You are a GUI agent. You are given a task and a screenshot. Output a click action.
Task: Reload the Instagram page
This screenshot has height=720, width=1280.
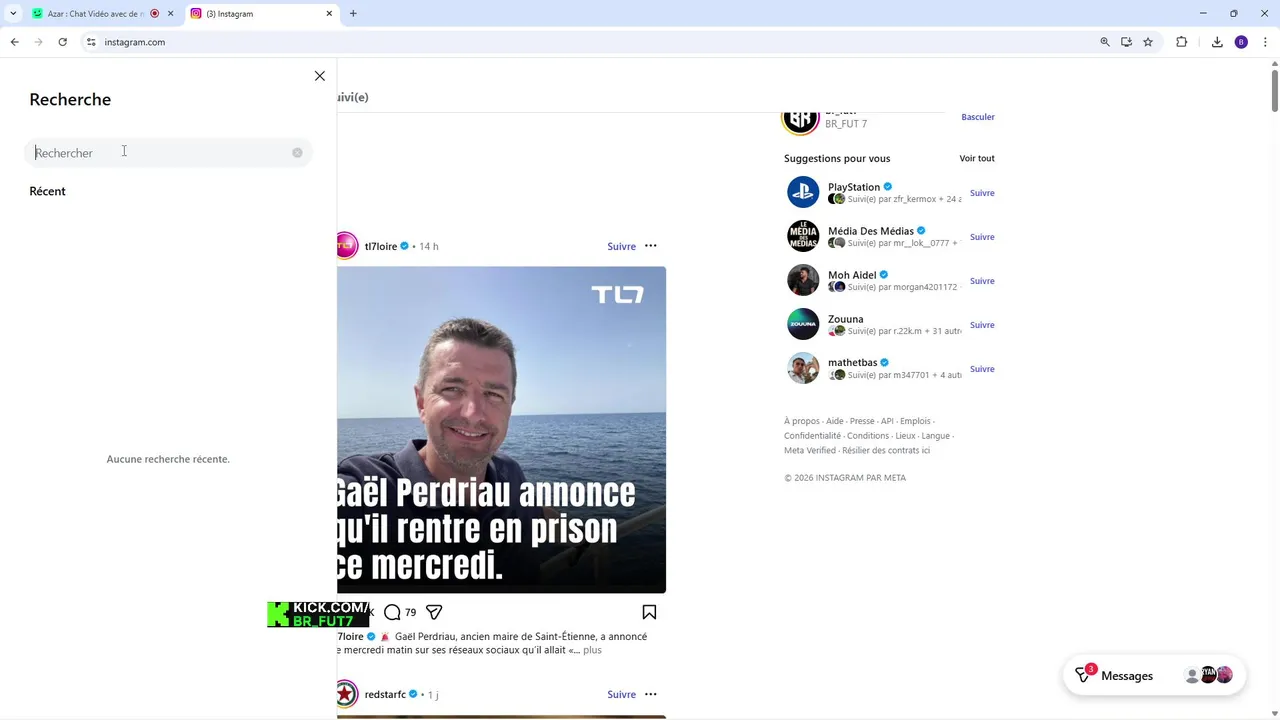click(62, 42)
